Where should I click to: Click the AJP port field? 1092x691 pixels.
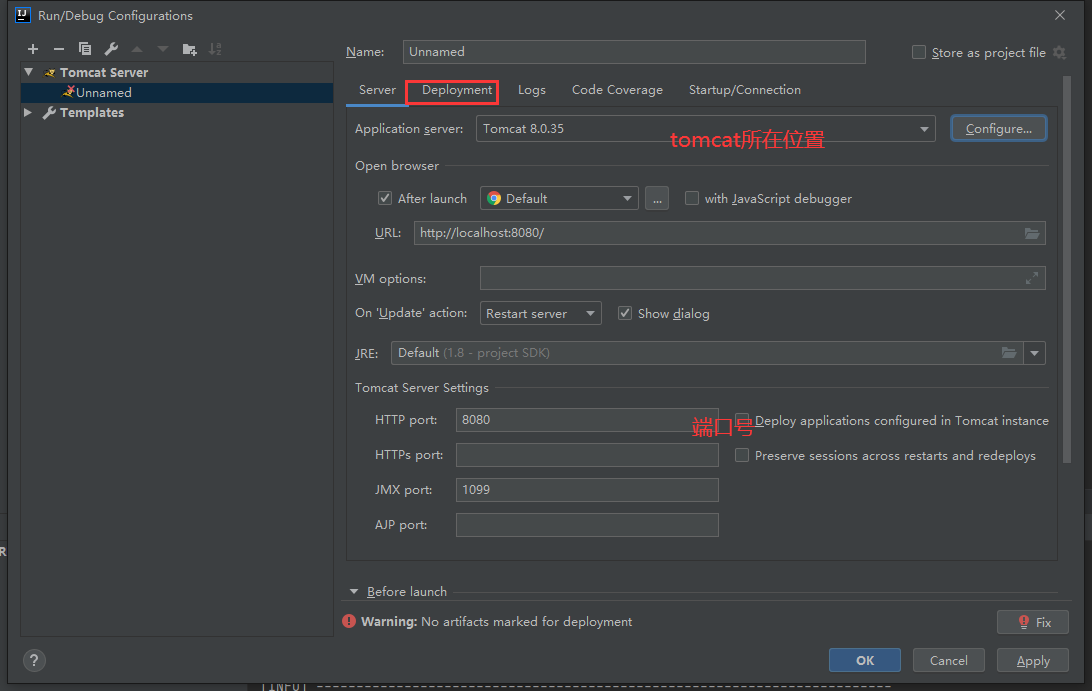point(587,525)
